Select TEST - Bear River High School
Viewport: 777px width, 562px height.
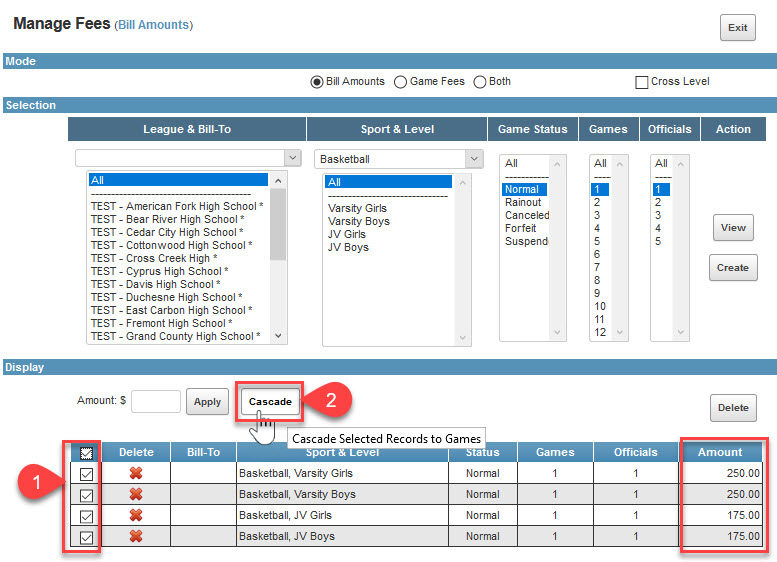(x=167, y=219)
